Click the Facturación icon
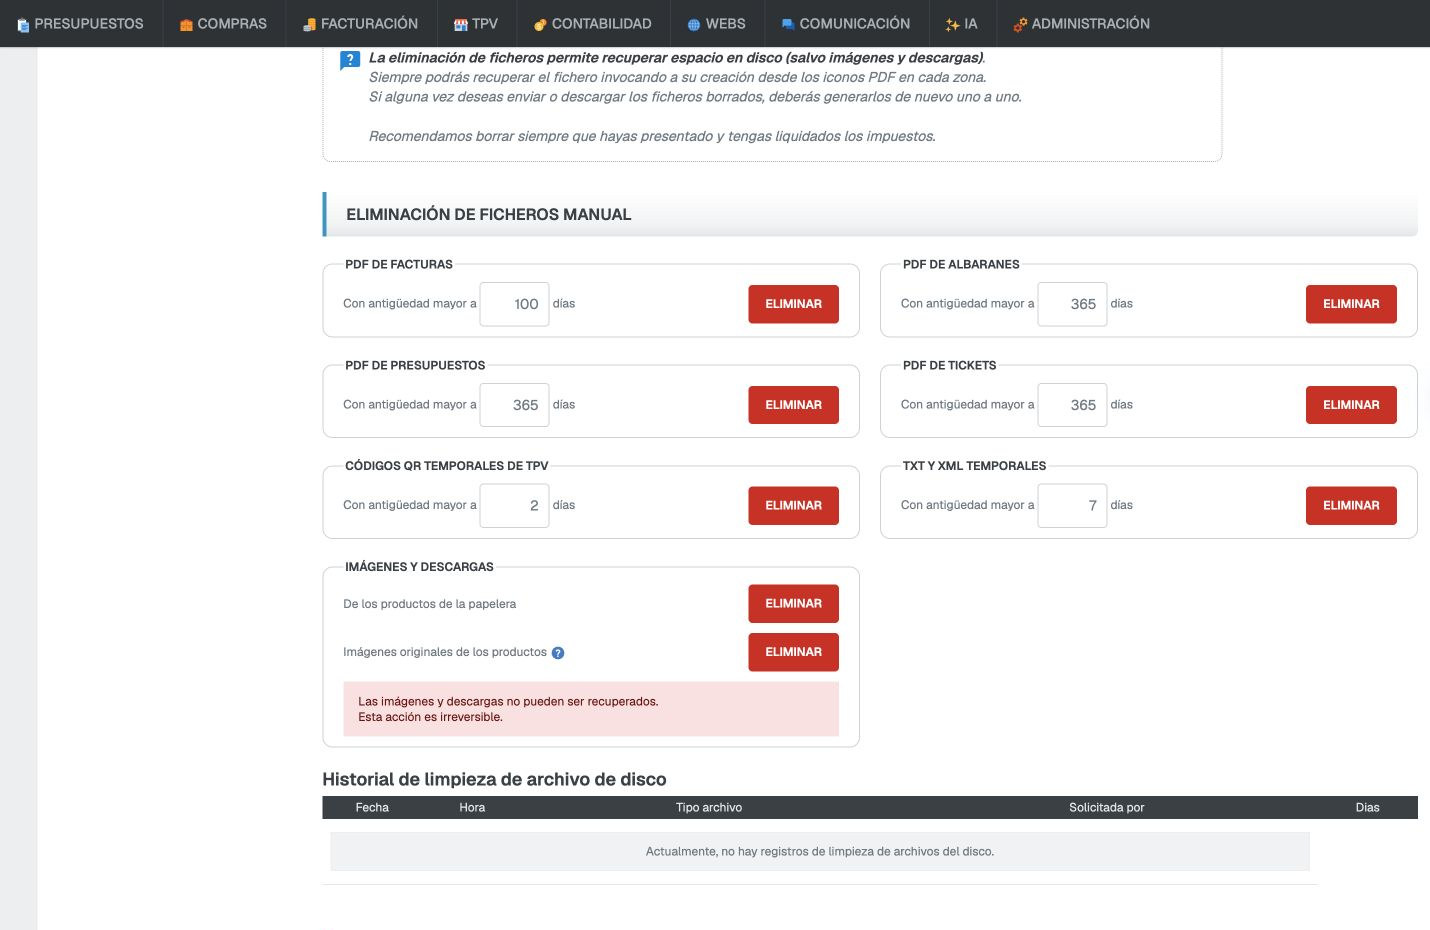The height and width of the screenshot is (930, 1430). pyautogui.click(x=310, y=25)
